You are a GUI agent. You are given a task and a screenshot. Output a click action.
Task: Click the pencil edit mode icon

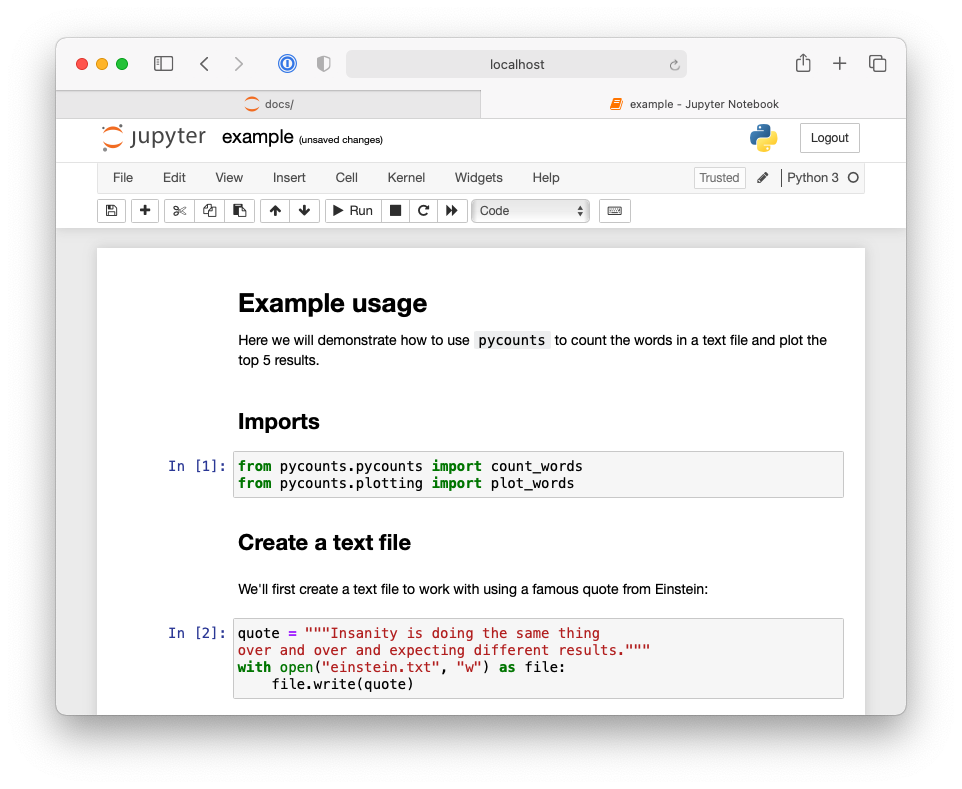click(763, 178)
